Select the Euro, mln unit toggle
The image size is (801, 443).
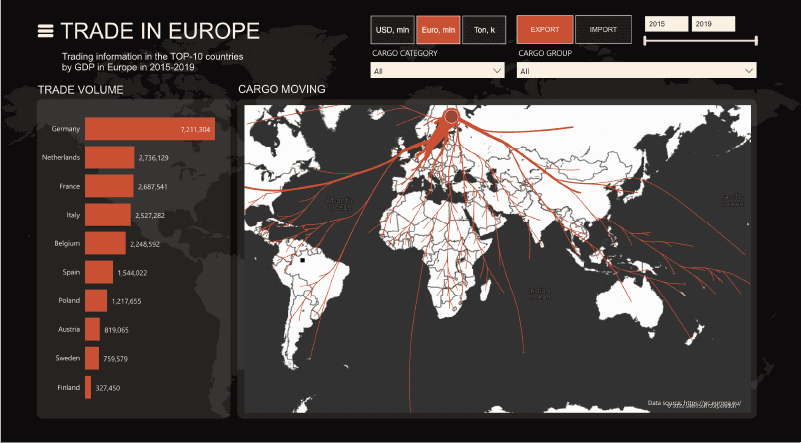click(438, 30)
